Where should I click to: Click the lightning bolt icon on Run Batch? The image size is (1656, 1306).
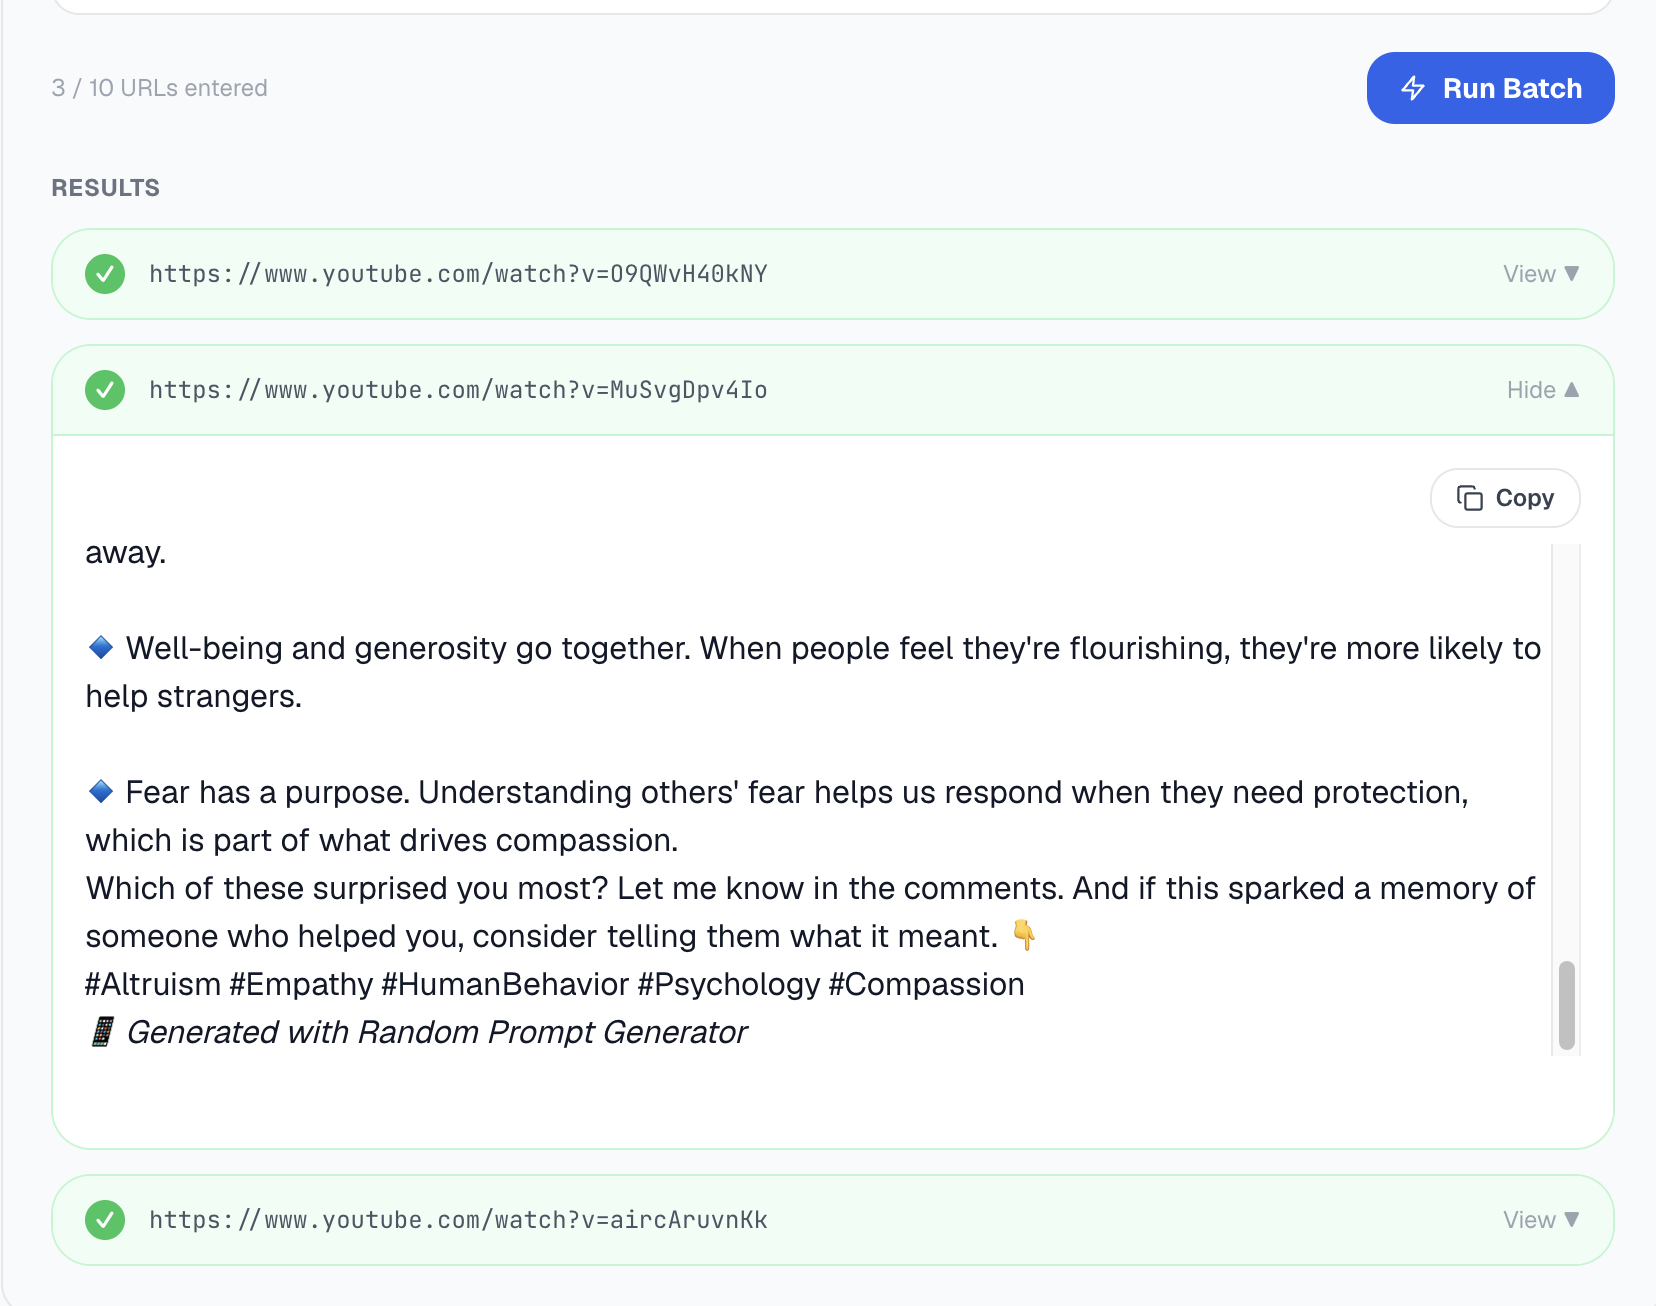click(x=1413, y=88)
